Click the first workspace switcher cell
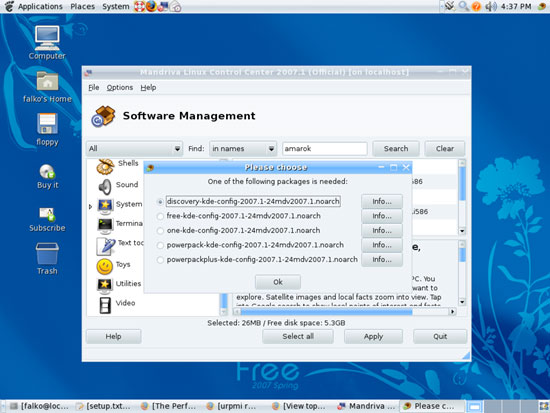Viewport: 550px width, 413px height. [x=475, y=406]
